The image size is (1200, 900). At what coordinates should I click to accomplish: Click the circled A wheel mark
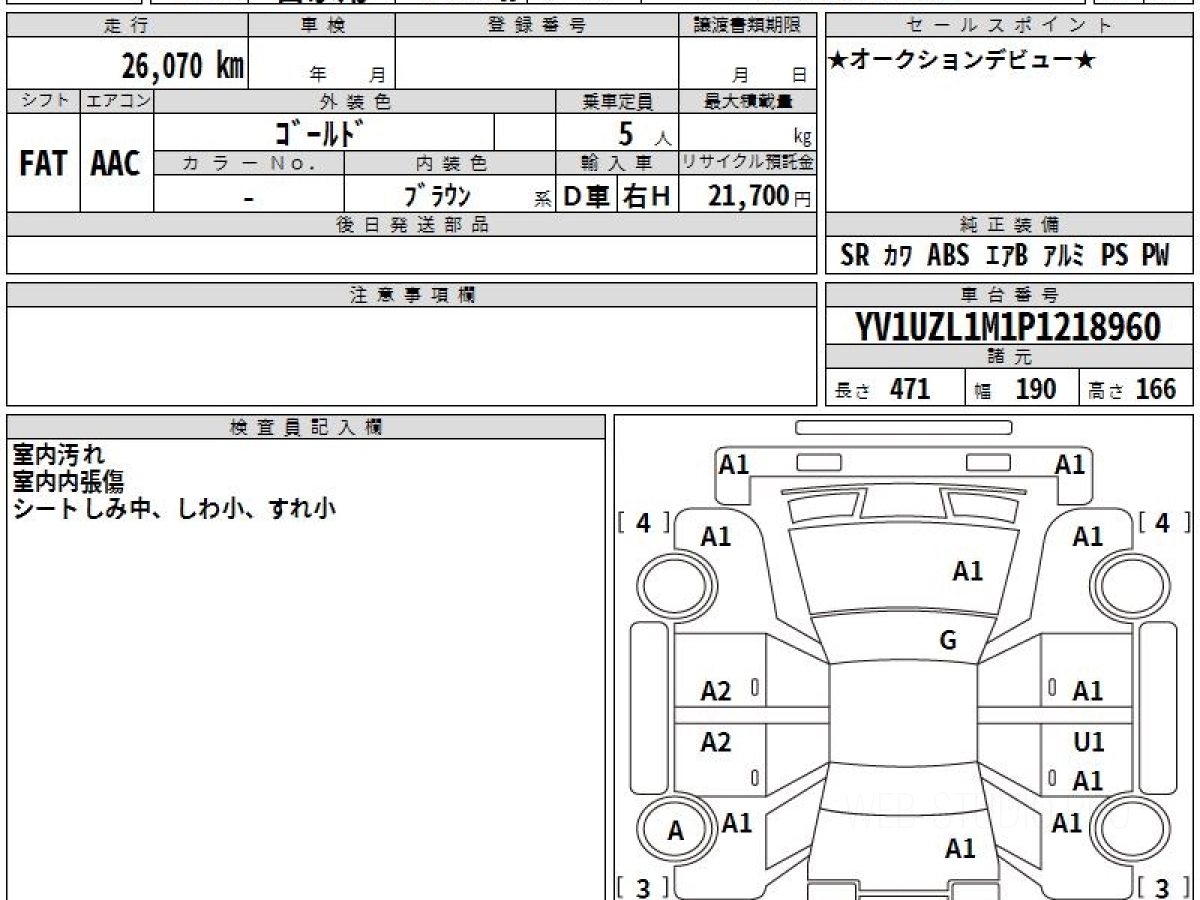pos(676,831)
